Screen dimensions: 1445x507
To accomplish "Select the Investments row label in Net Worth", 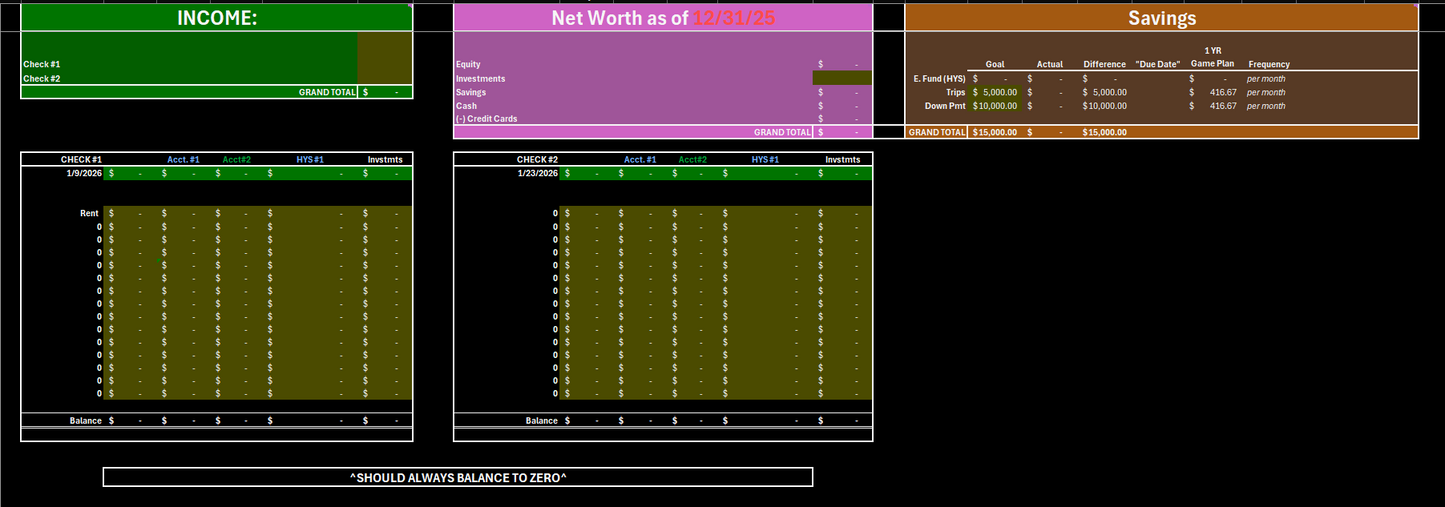I will pyautogui.click(x=480, y=78).
